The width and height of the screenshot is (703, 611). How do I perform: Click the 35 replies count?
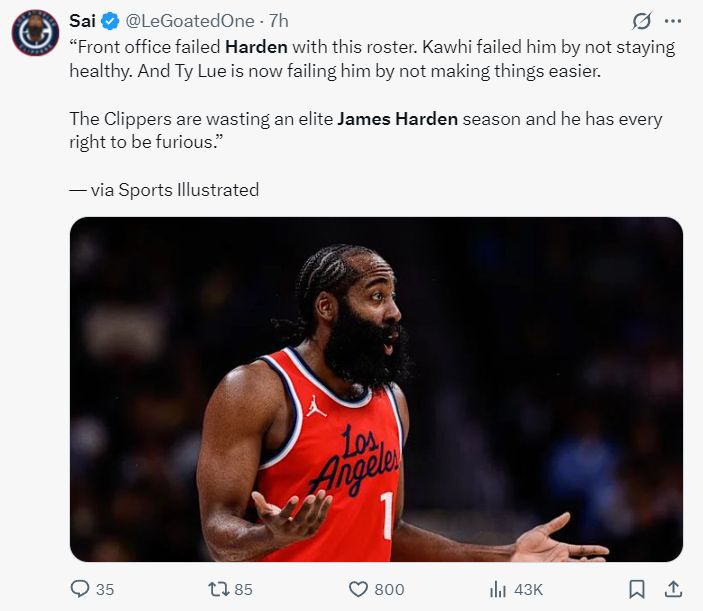click(105, 589)
